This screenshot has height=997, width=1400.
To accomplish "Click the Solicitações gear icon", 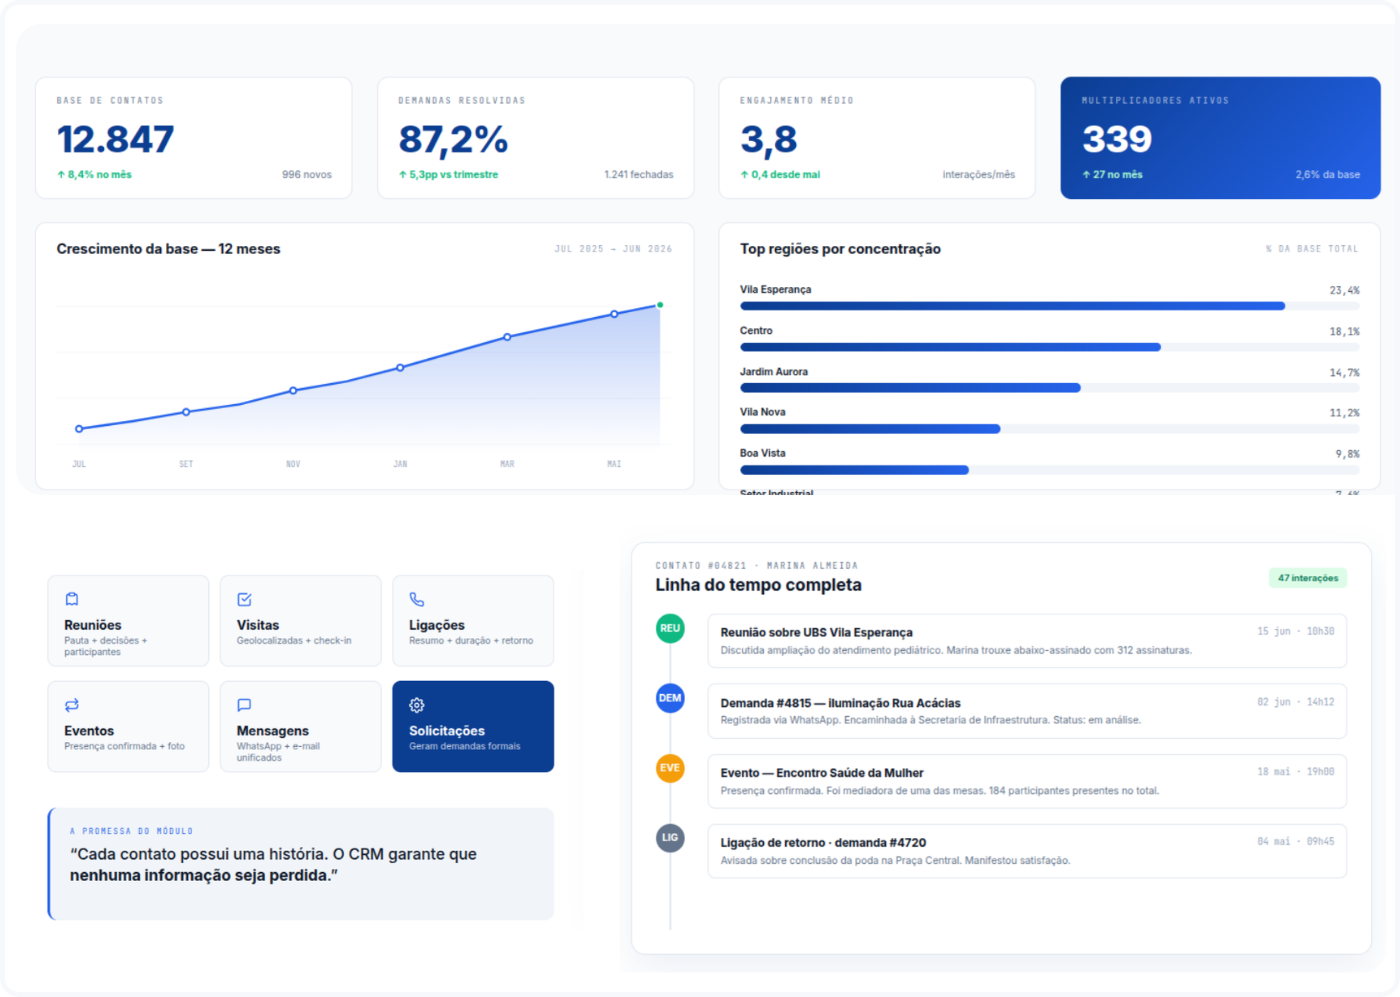I will pyautogui.click(x=417, y=705).
